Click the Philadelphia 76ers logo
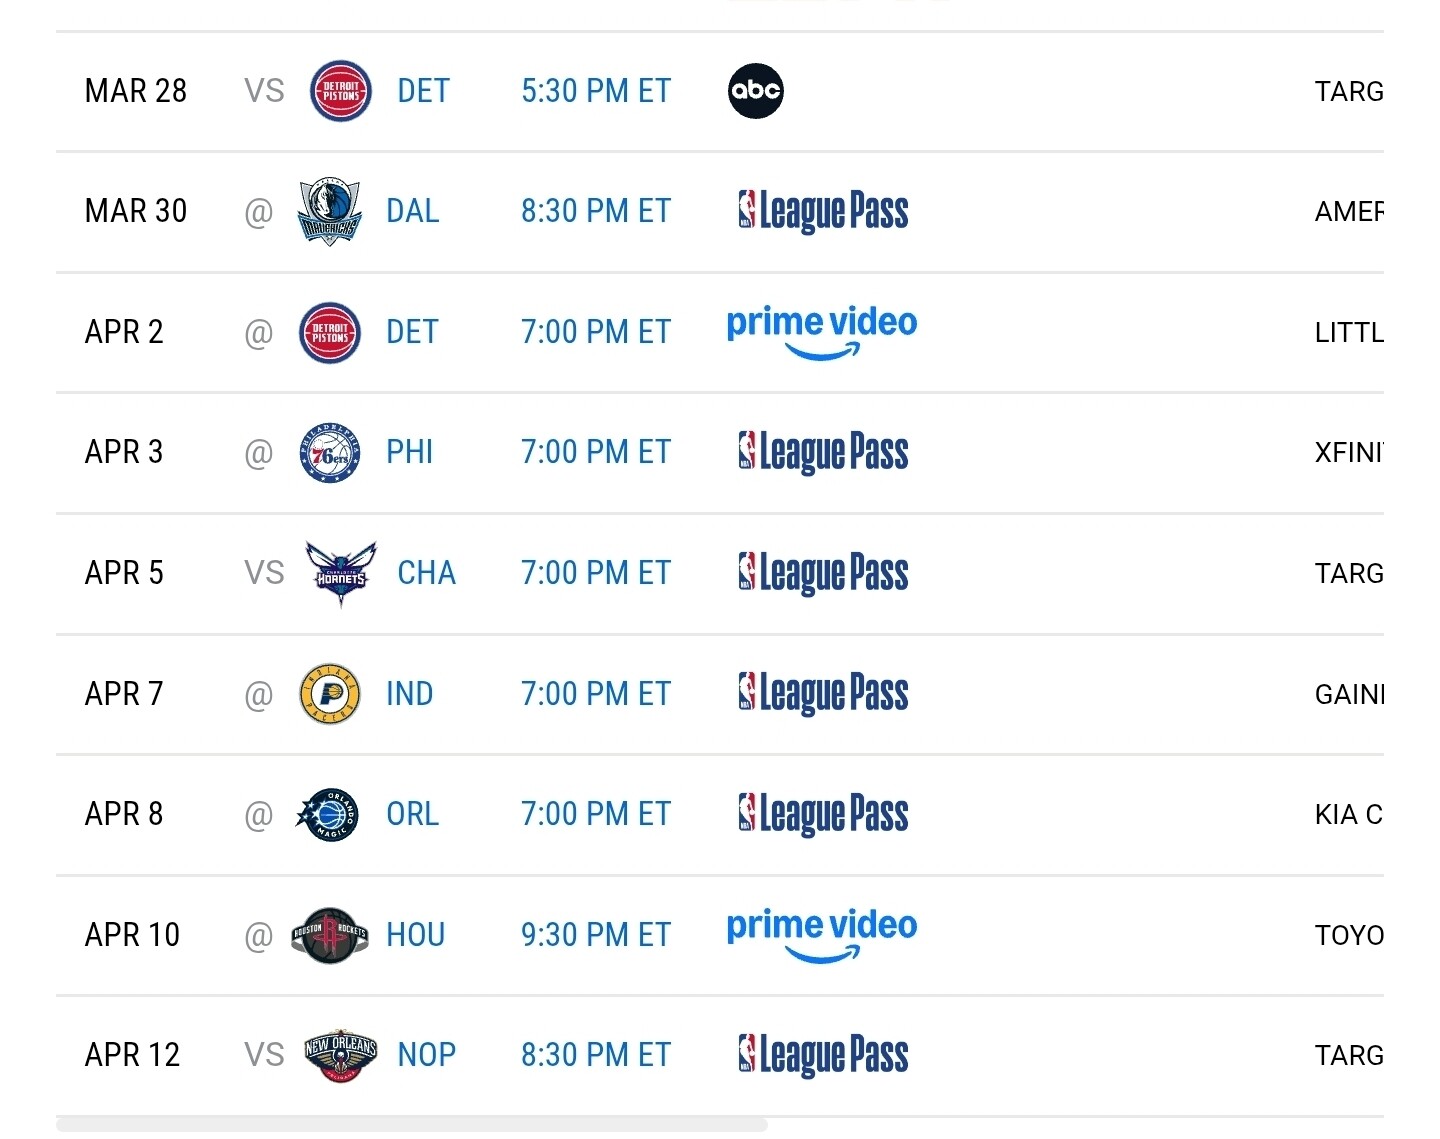Image resolution: width=1440 pixels, height=1139 pixels. pyautogui.click(x=329, y=452)
